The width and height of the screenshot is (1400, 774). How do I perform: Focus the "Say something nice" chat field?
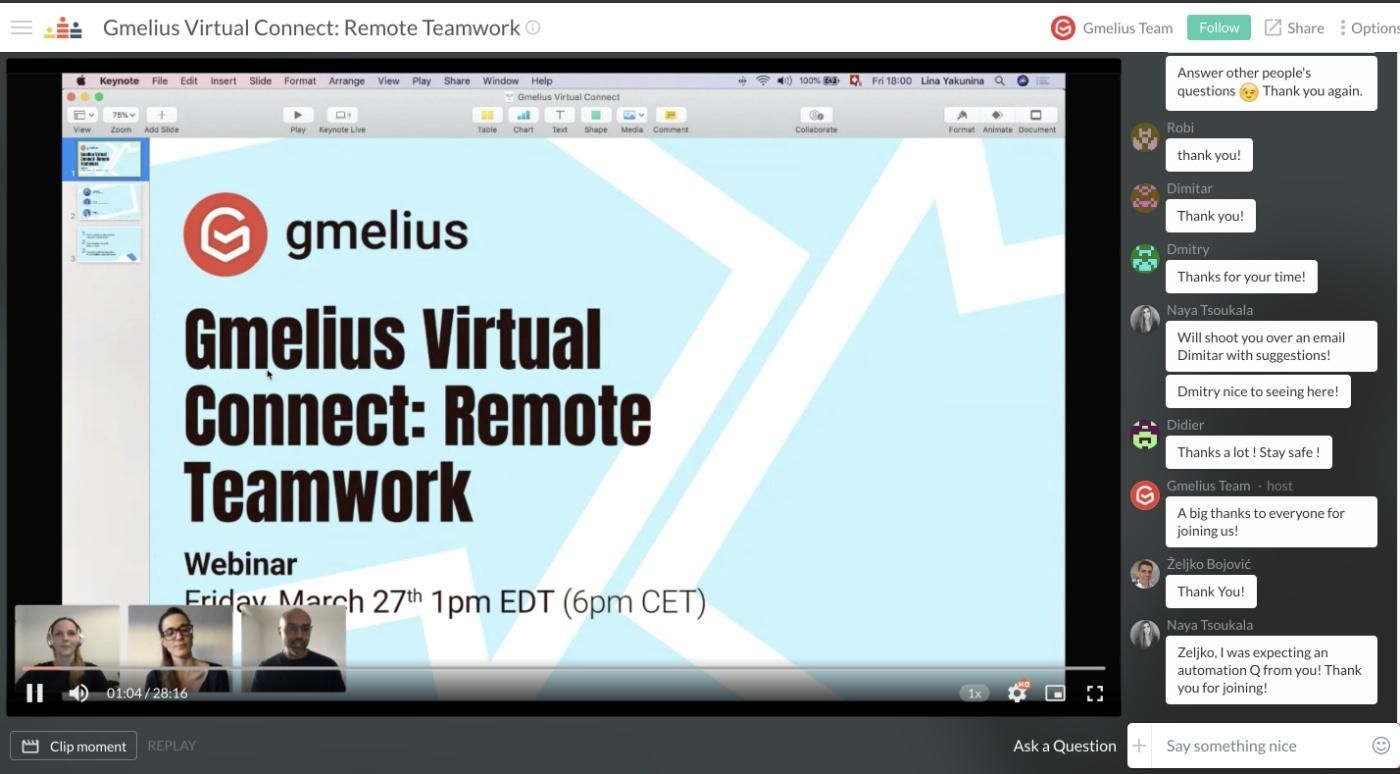1262,746
